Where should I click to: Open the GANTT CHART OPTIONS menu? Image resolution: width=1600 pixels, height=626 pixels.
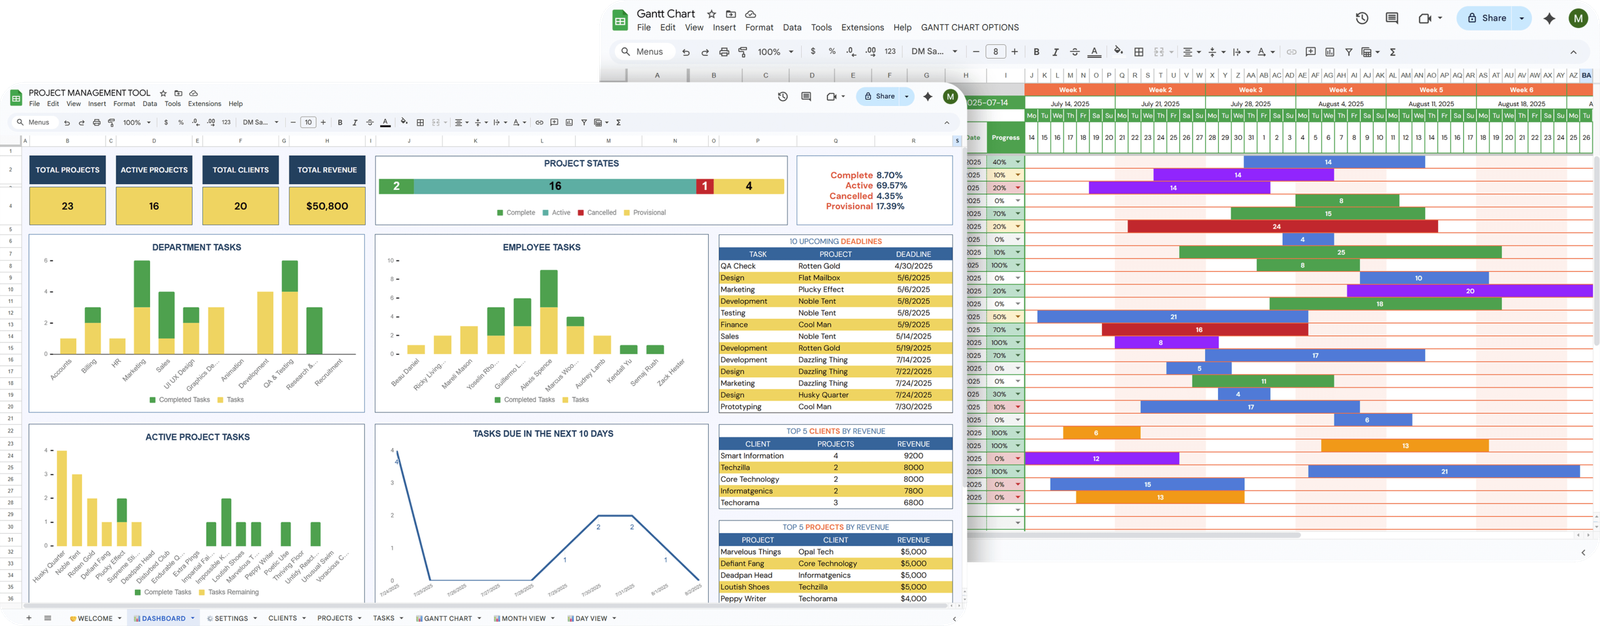click(x=969, y=28)
